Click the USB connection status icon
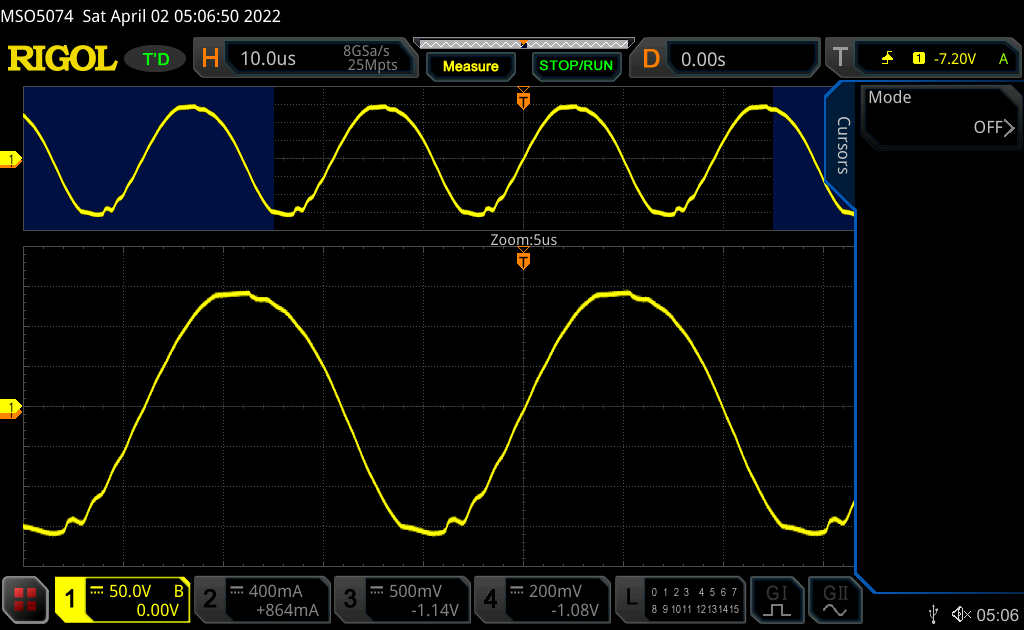Screen dimensions: 1024x630 click(x=934, y=614)
